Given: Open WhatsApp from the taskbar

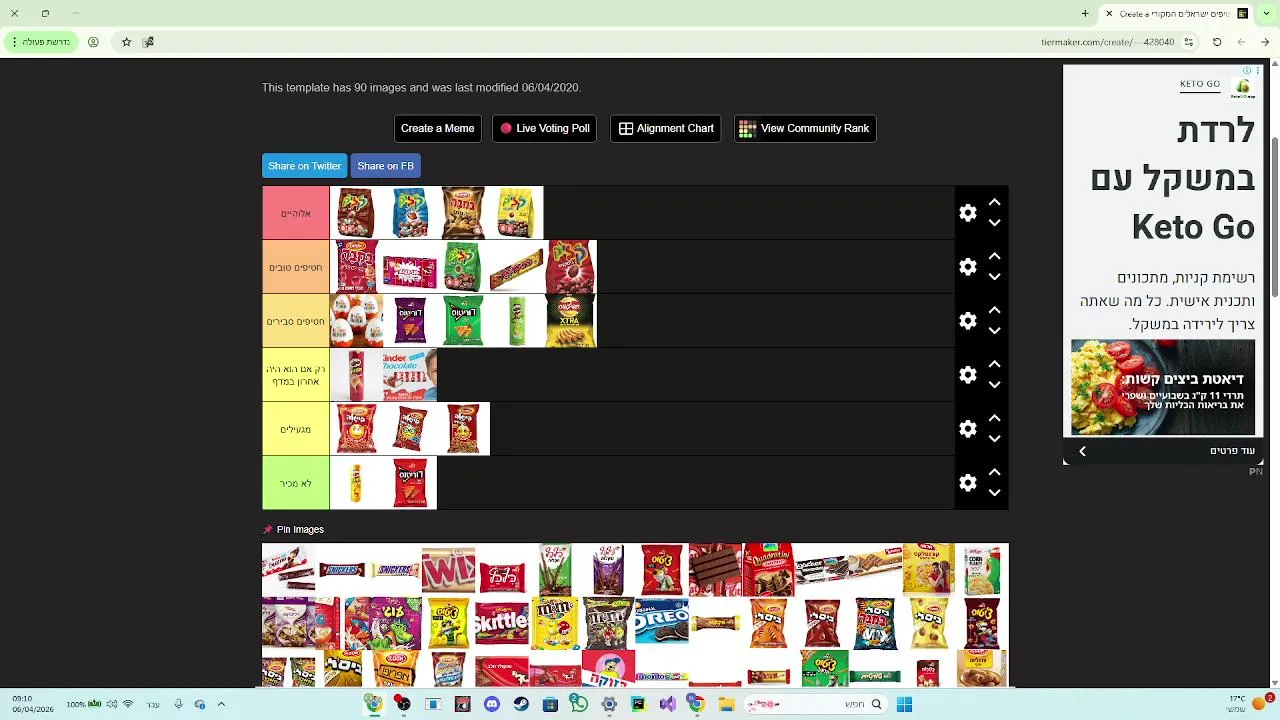Looking at the screenshot, I should click(x=579, y=704).
